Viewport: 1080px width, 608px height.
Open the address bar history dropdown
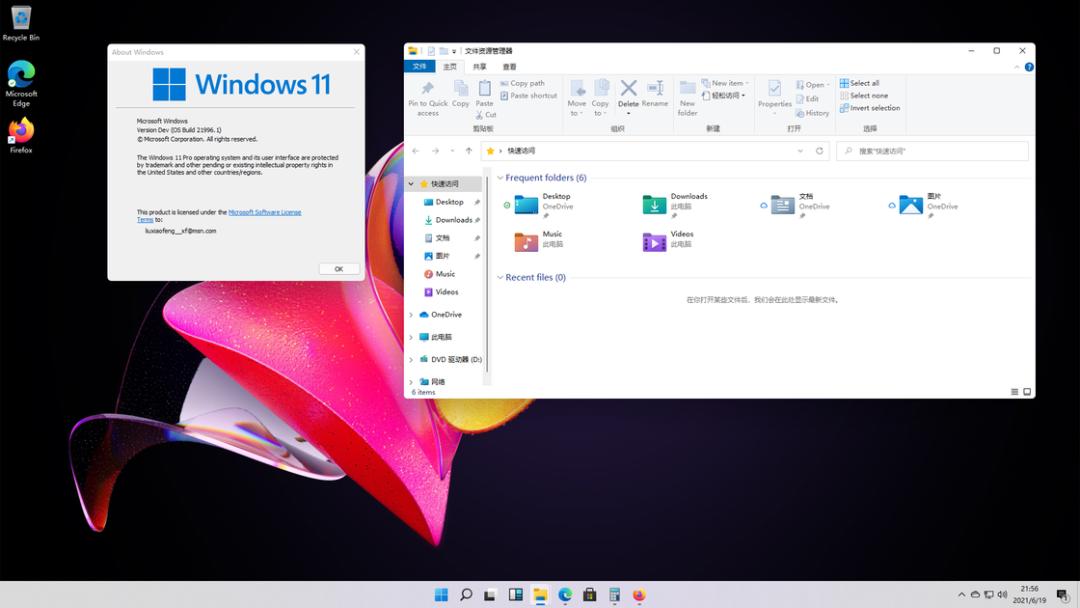click(x=800, y=151)
